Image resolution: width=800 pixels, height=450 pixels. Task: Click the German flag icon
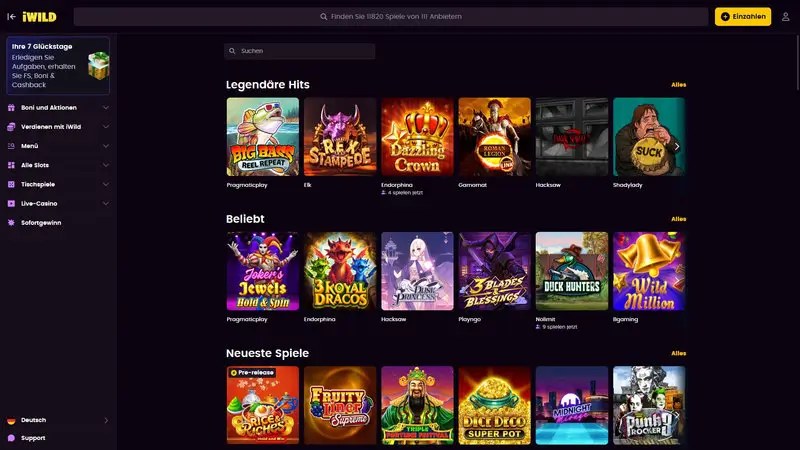point(11,420)
